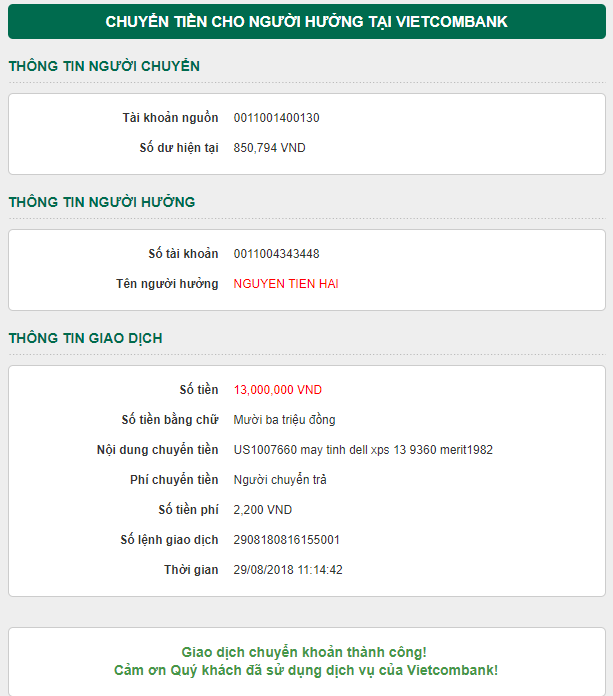This screenshot has height=696, width=613.
Task: Click the red amount 13,000,000 VND
Action: [277, 390]
